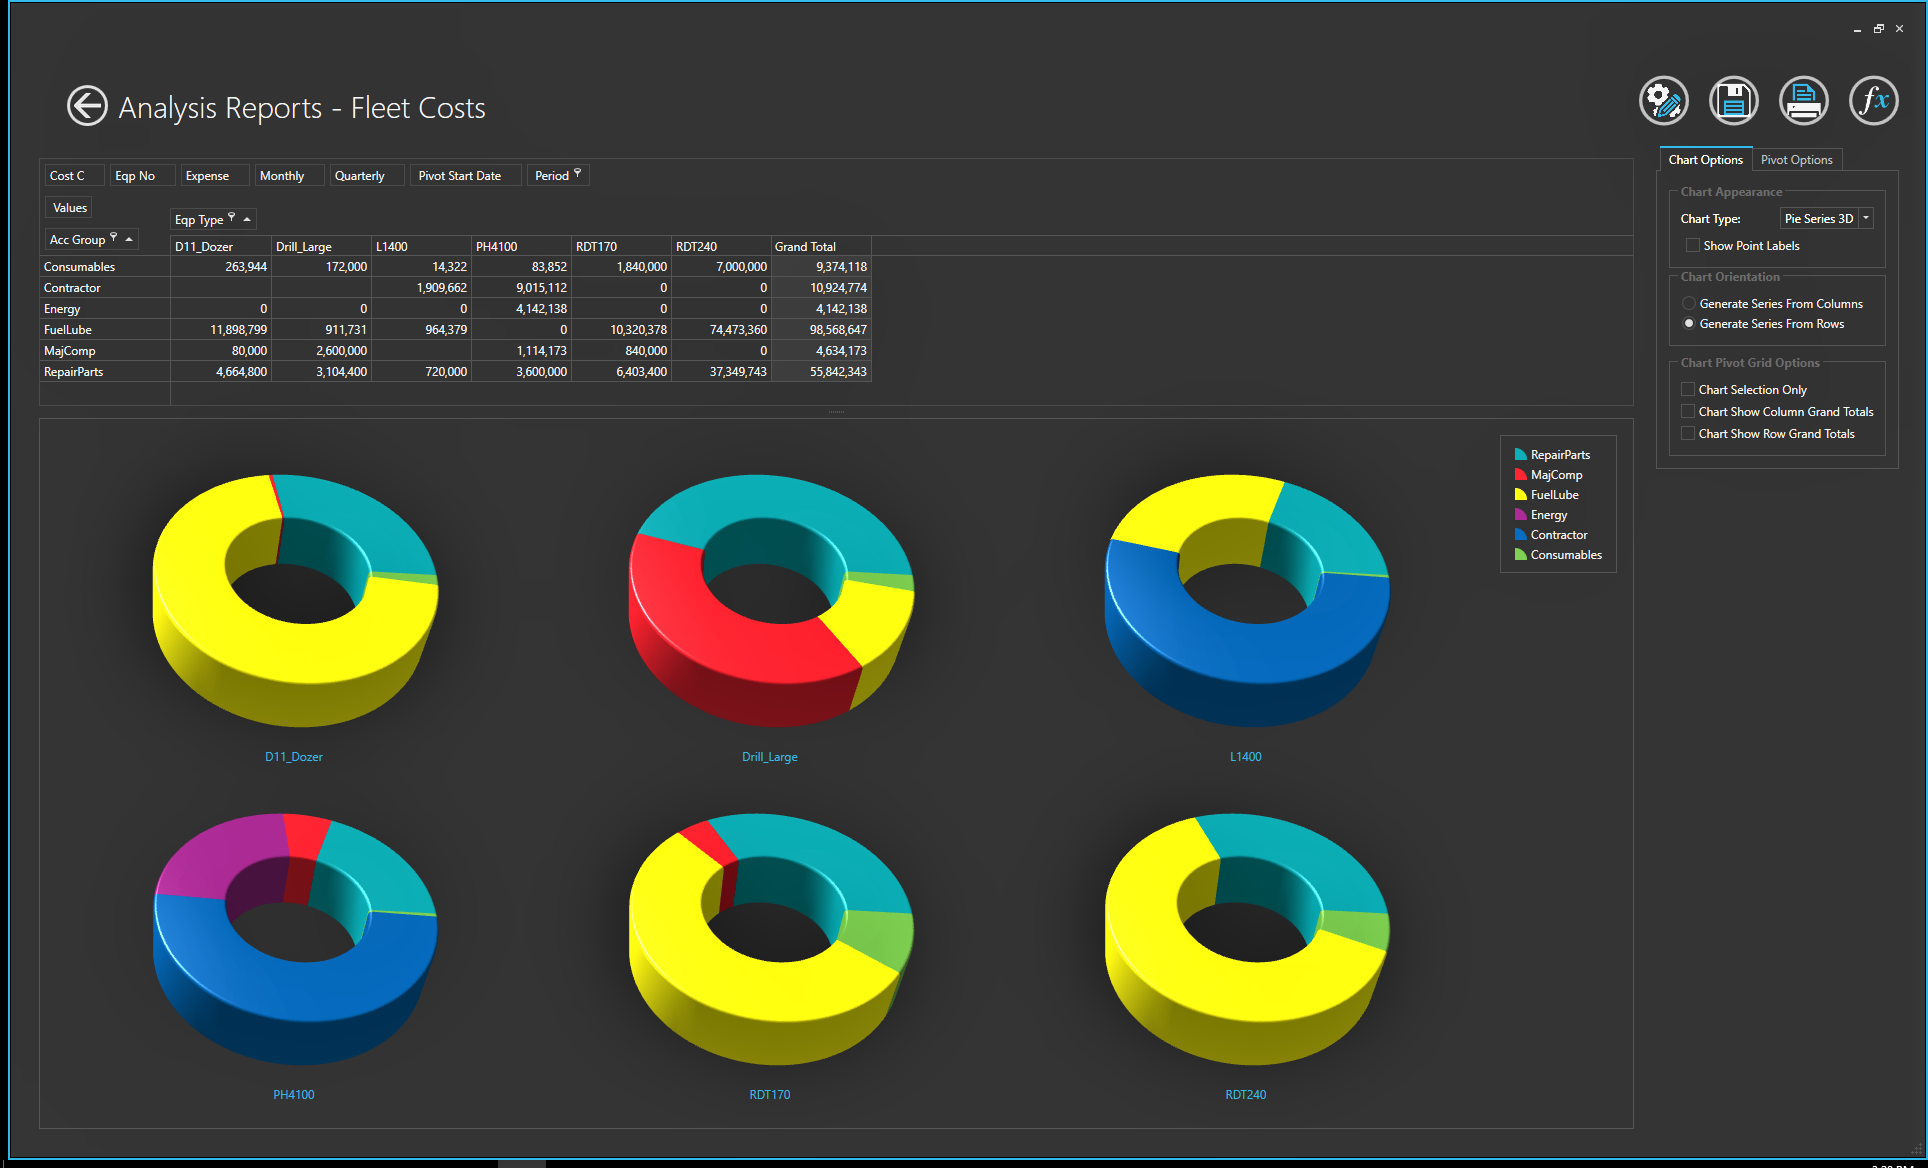Switch to the Pivot Options tab
The height and width of the screenshot is (1168, 1928).
click(x=1796, y=159)
